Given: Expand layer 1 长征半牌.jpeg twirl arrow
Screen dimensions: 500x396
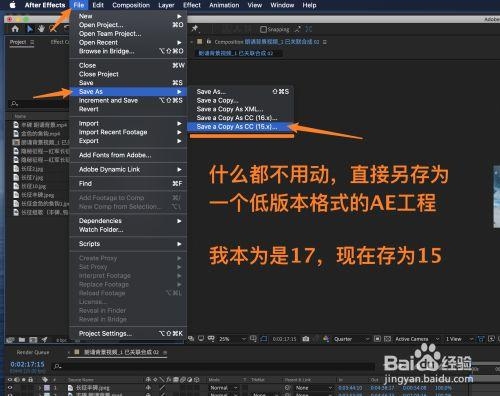Looking at the screenshot, I should (x=40, y=388).
